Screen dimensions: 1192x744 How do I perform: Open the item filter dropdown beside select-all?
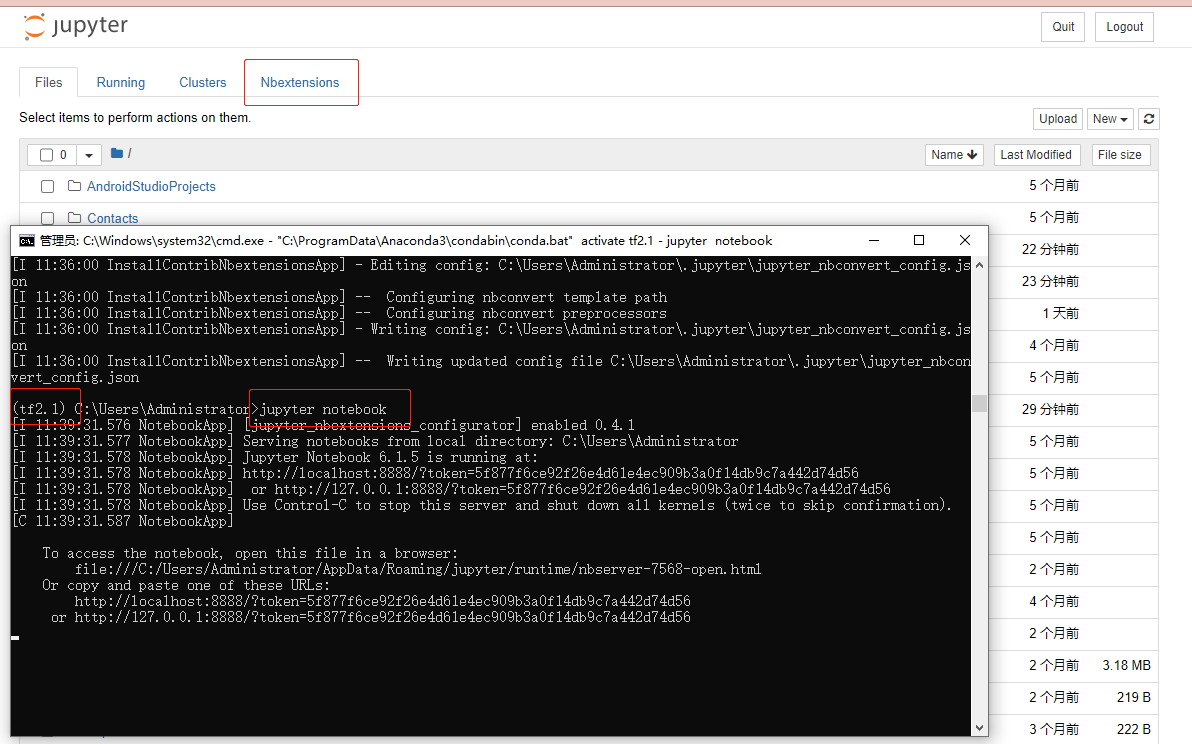(x=88, y=155)
